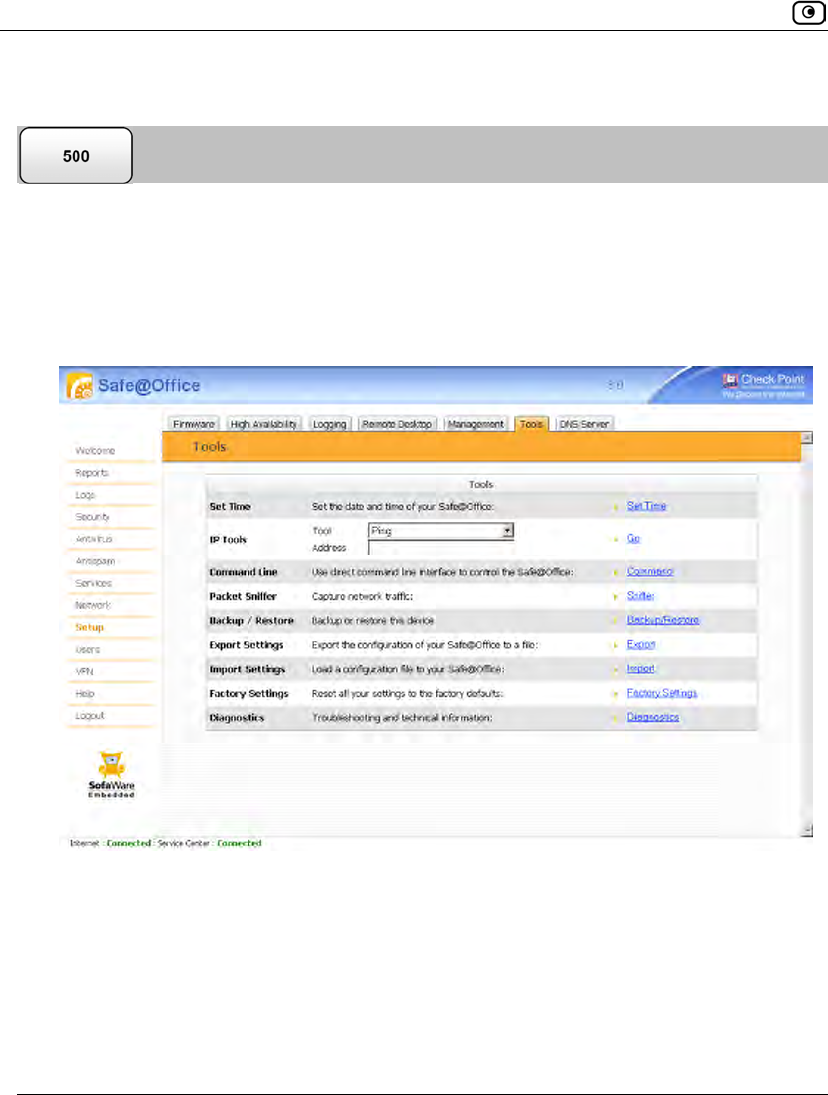Switch to the Remote Desktop tab
This screenshot has width=828, height=1095.
[x=397, y=424]
